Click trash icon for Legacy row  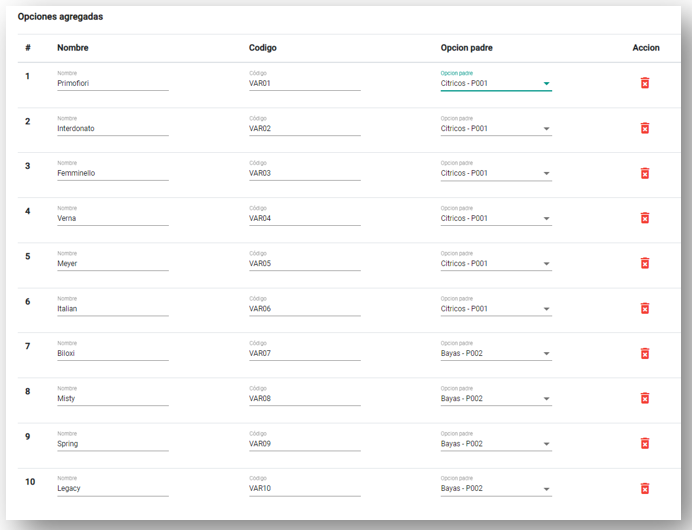pos(645,488)
